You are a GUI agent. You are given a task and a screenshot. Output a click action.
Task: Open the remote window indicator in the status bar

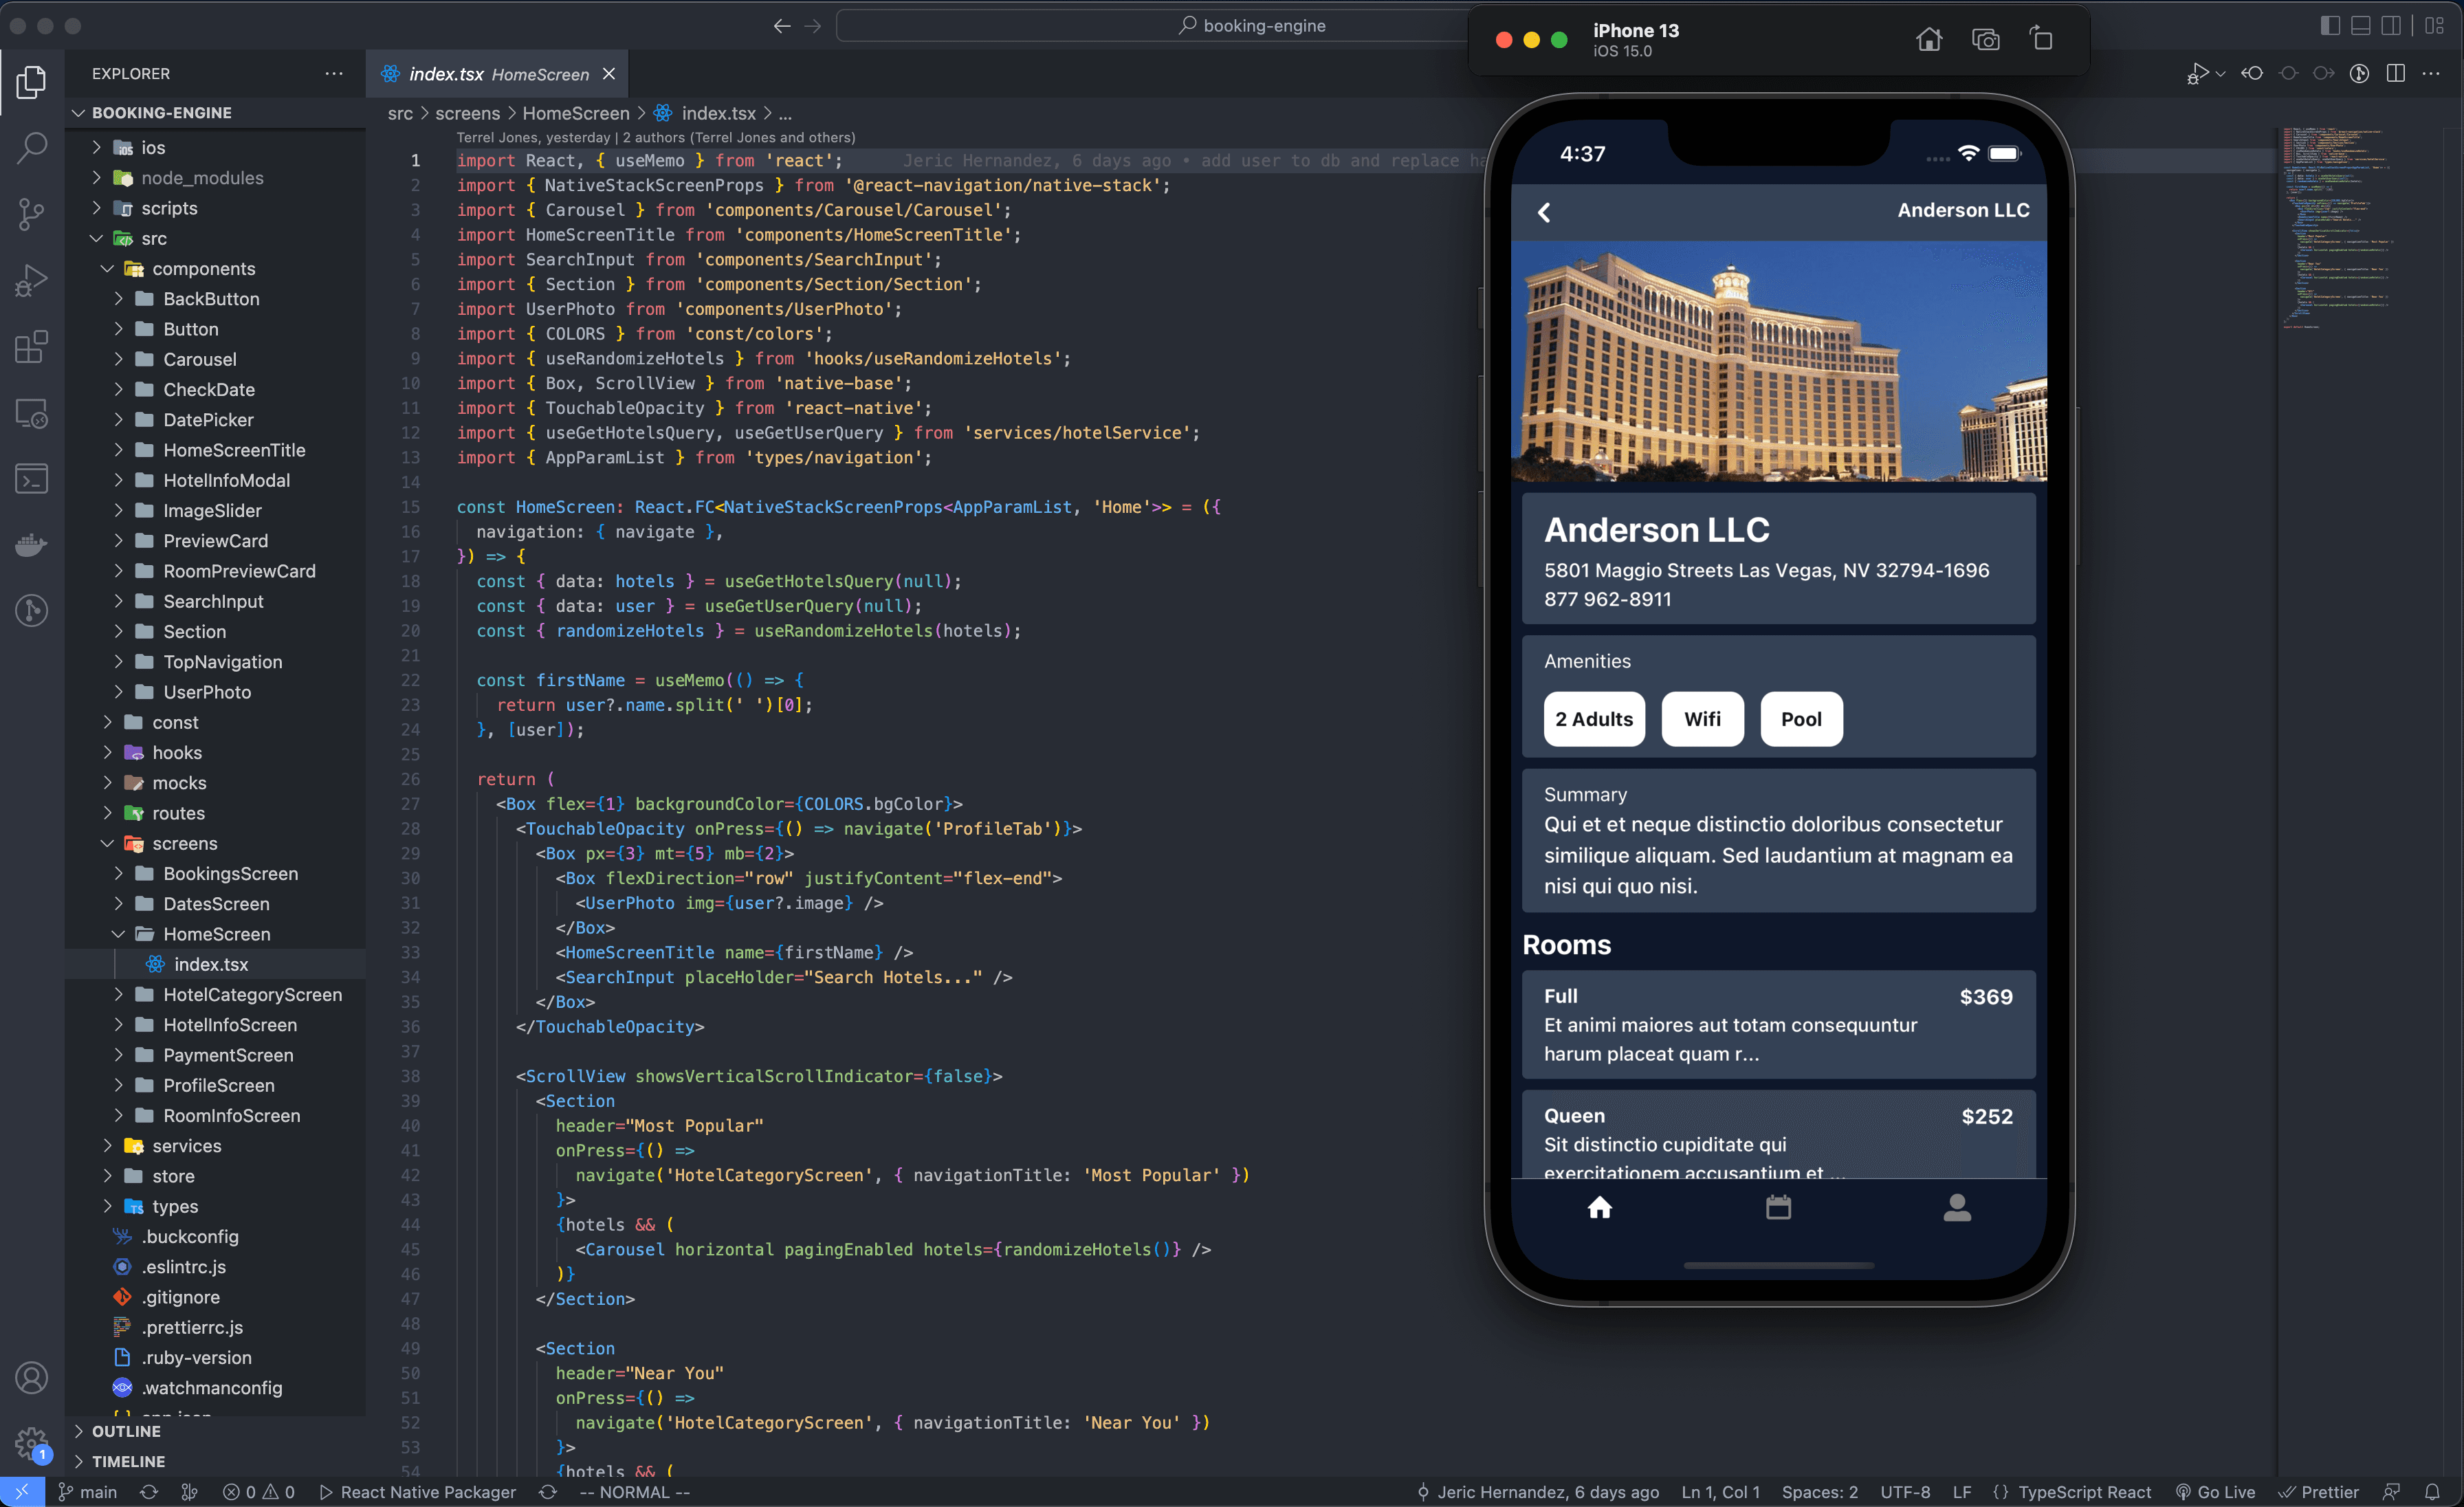[22, 1492]
